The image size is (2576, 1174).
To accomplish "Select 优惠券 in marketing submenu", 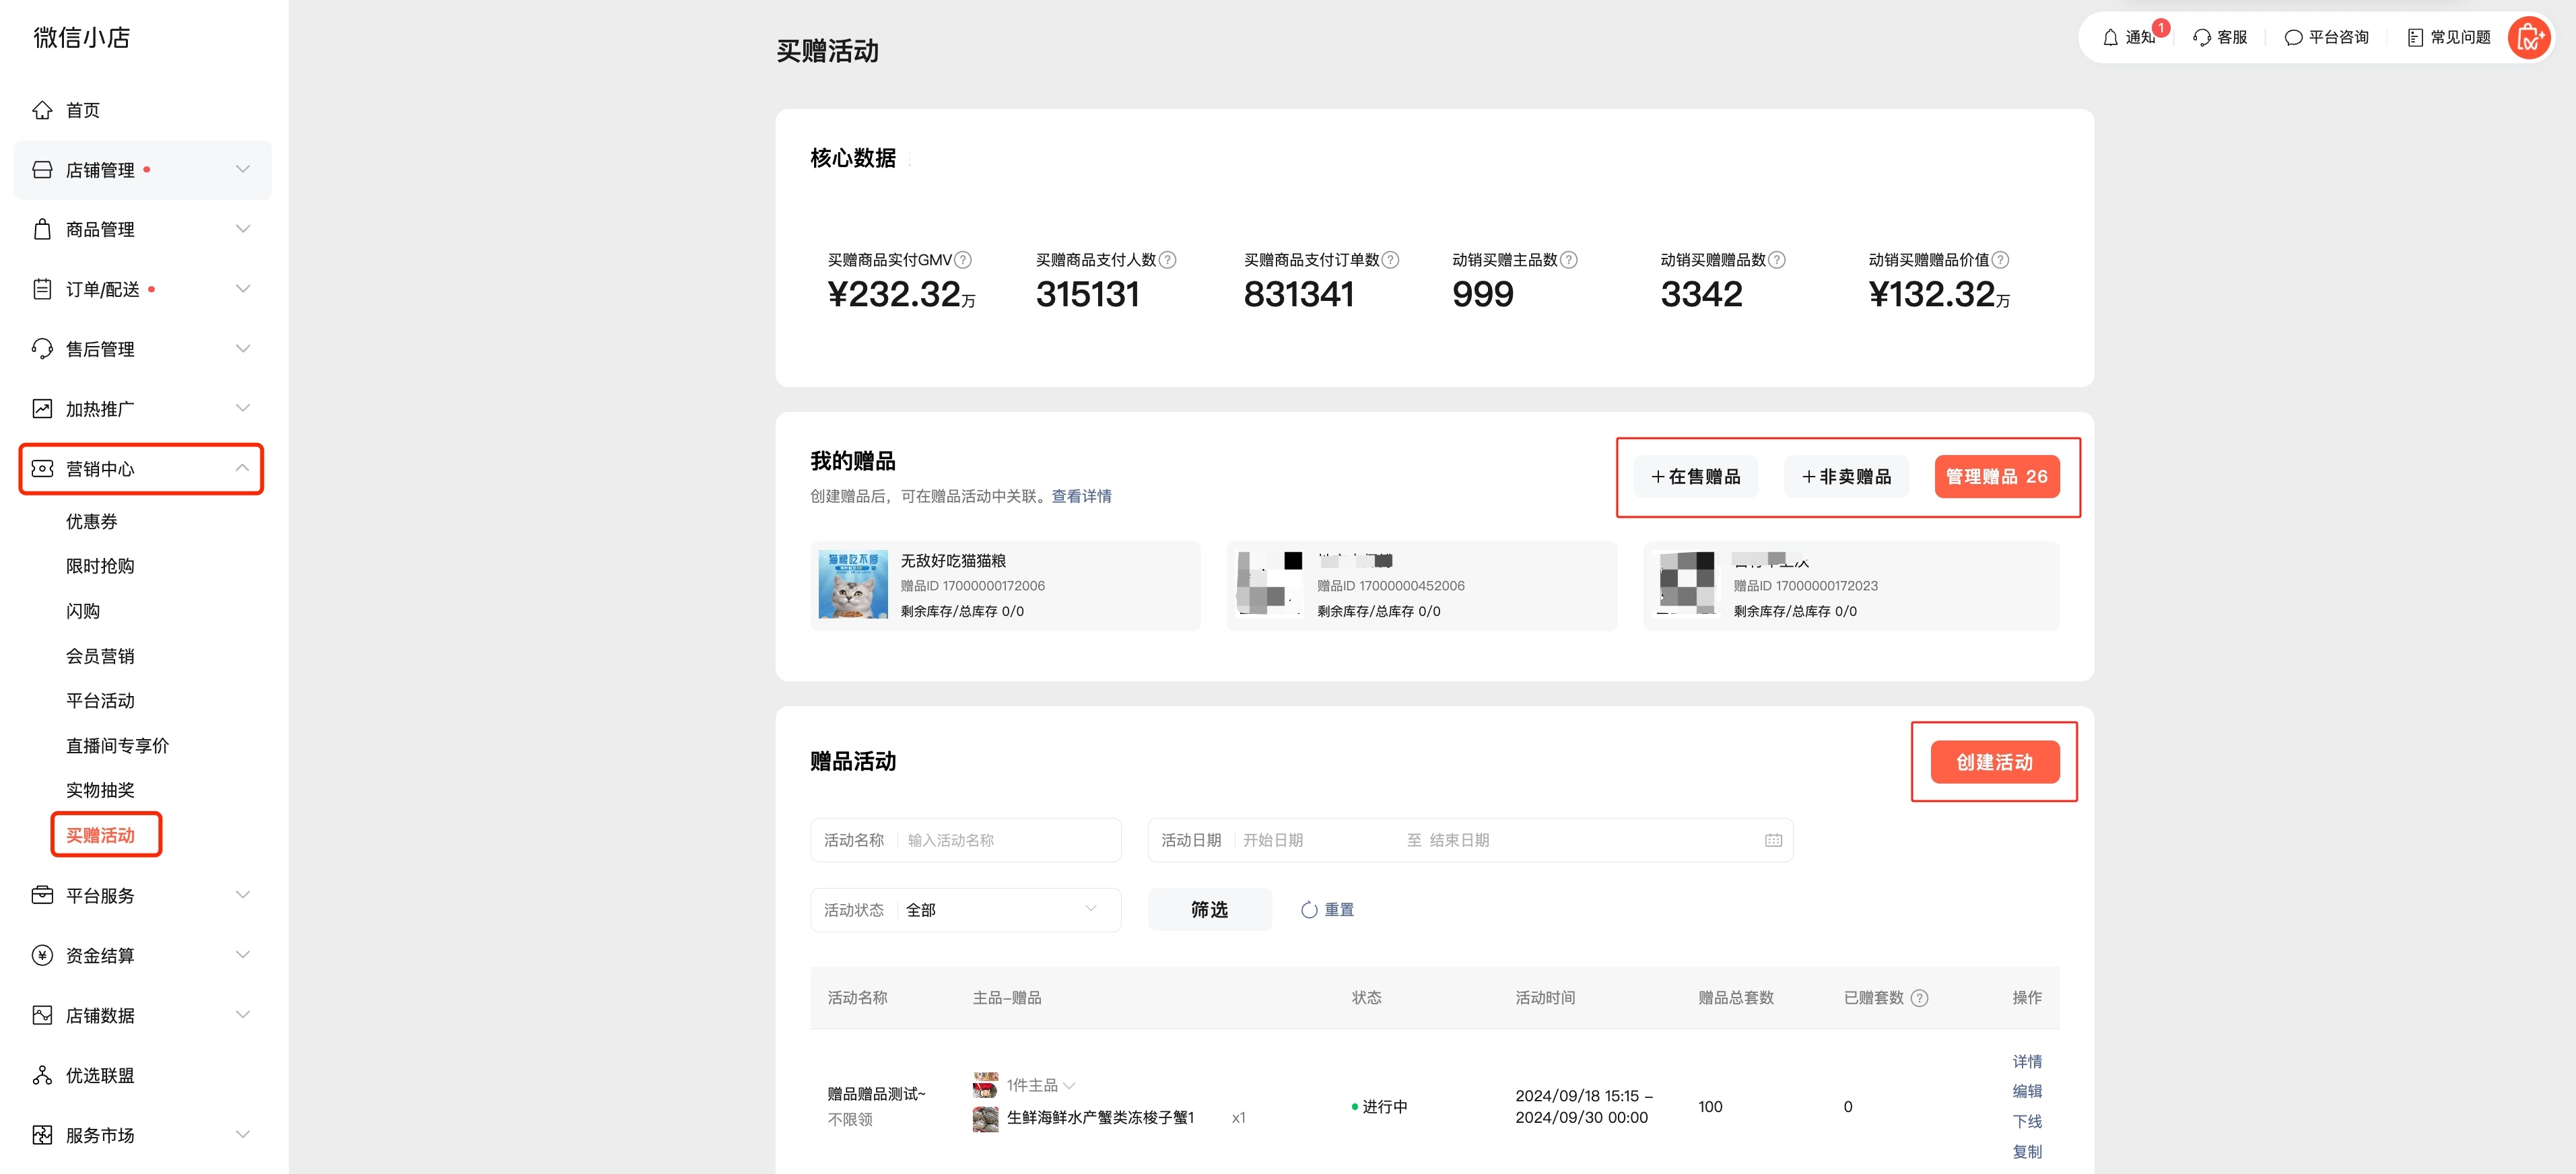I will (91, 522).
